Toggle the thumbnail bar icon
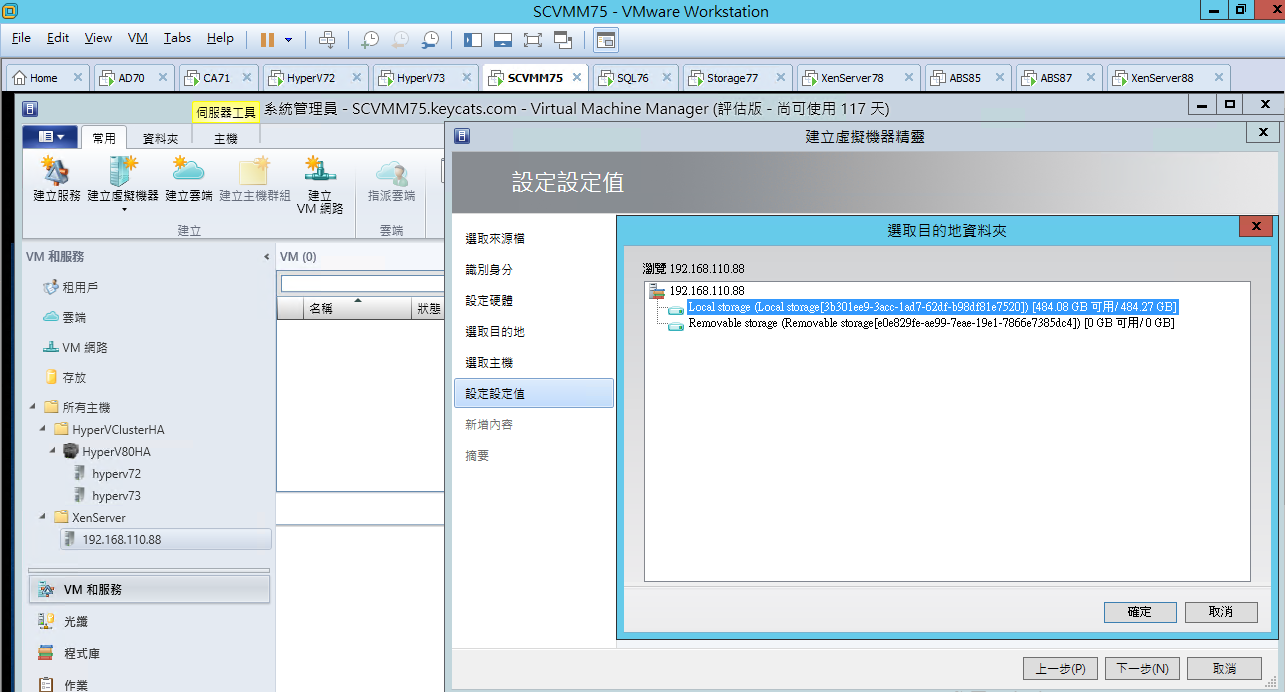The image size is (1285, 692). [x=503, y=39]
